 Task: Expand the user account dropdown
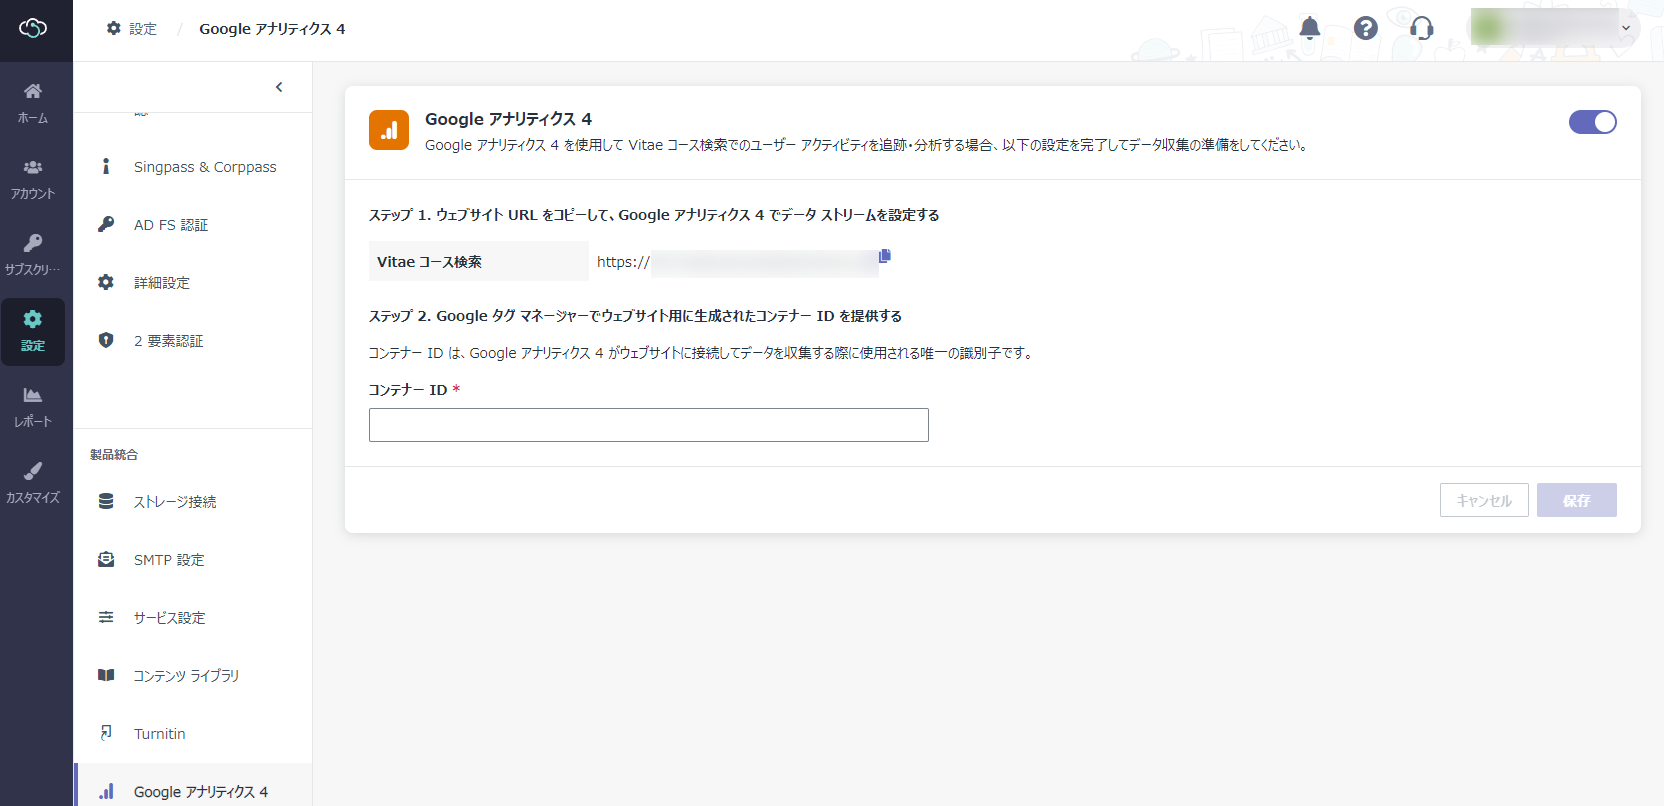[1626, 28]
